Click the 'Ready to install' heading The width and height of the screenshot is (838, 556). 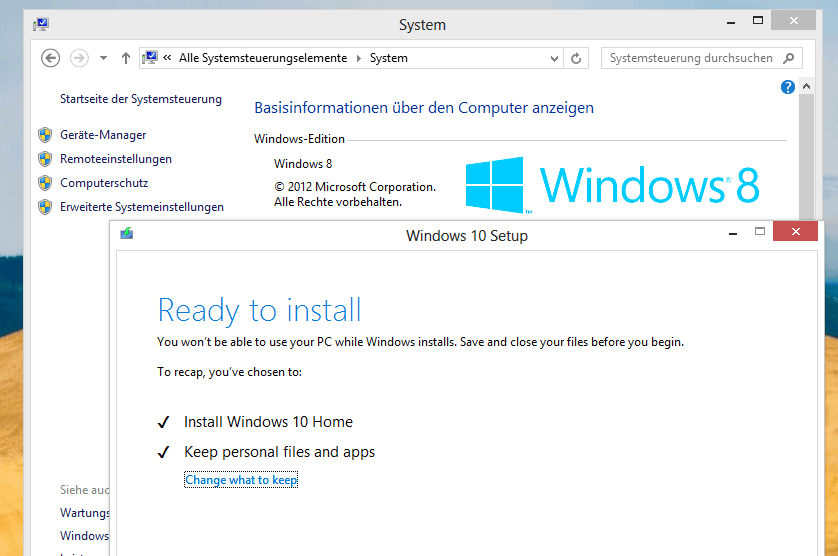click(x=260, y=310)
